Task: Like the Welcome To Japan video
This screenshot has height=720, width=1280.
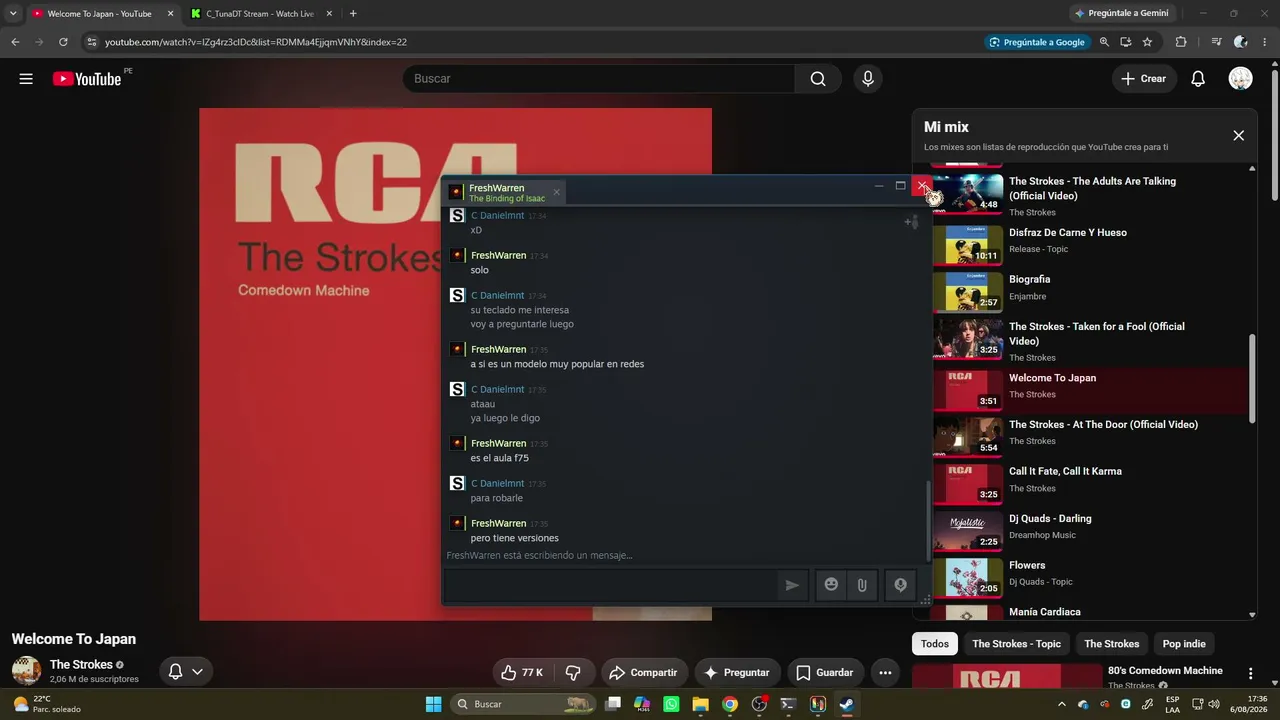Action: 521,673
